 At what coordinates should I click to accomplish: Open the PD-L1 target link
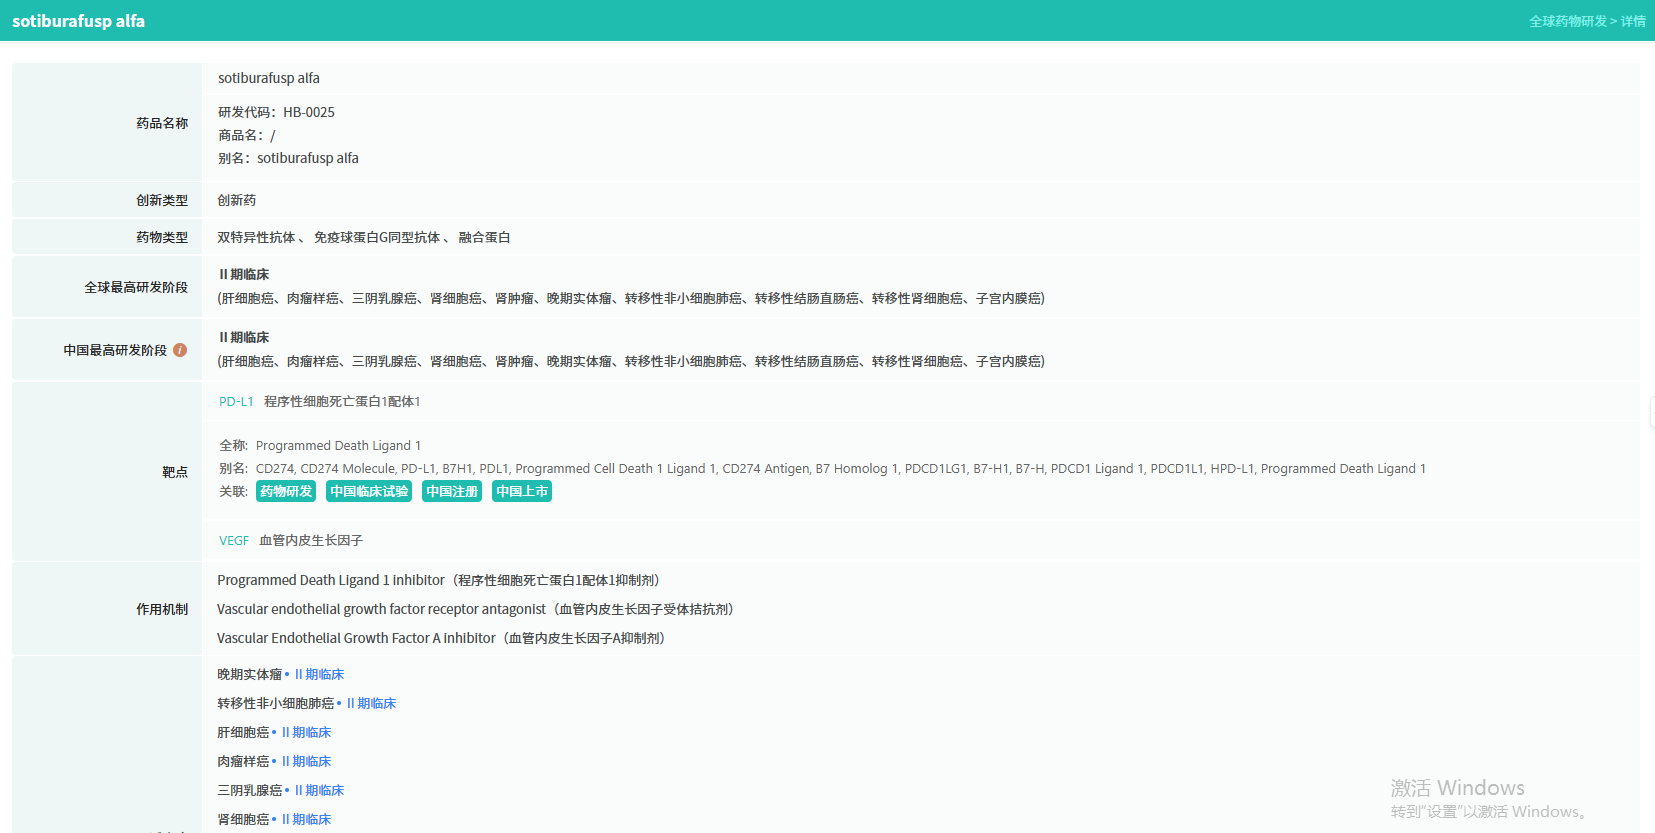click(236, 402)
